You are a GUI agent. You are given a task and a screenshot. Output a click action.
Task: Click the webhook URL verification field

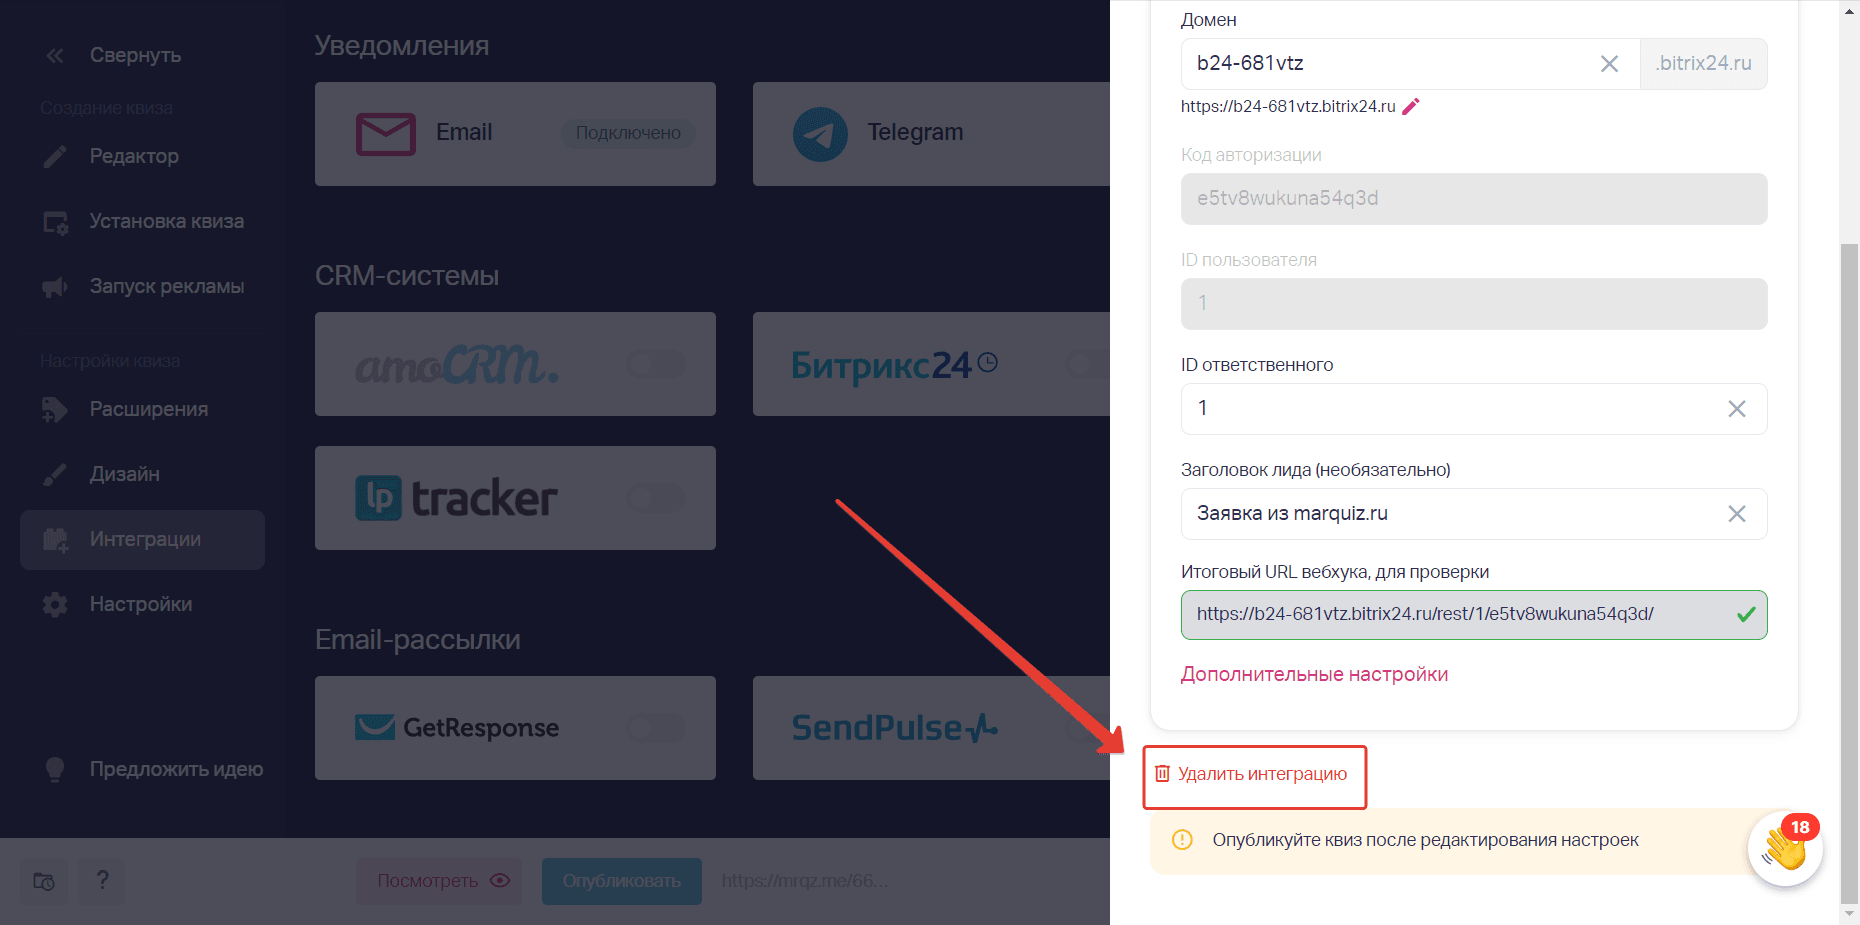(x=1474, y=615)
